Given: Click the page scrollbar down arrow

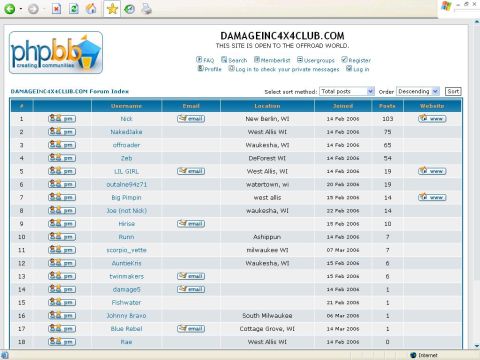Looking at the screenshot, I should [477, 346].
